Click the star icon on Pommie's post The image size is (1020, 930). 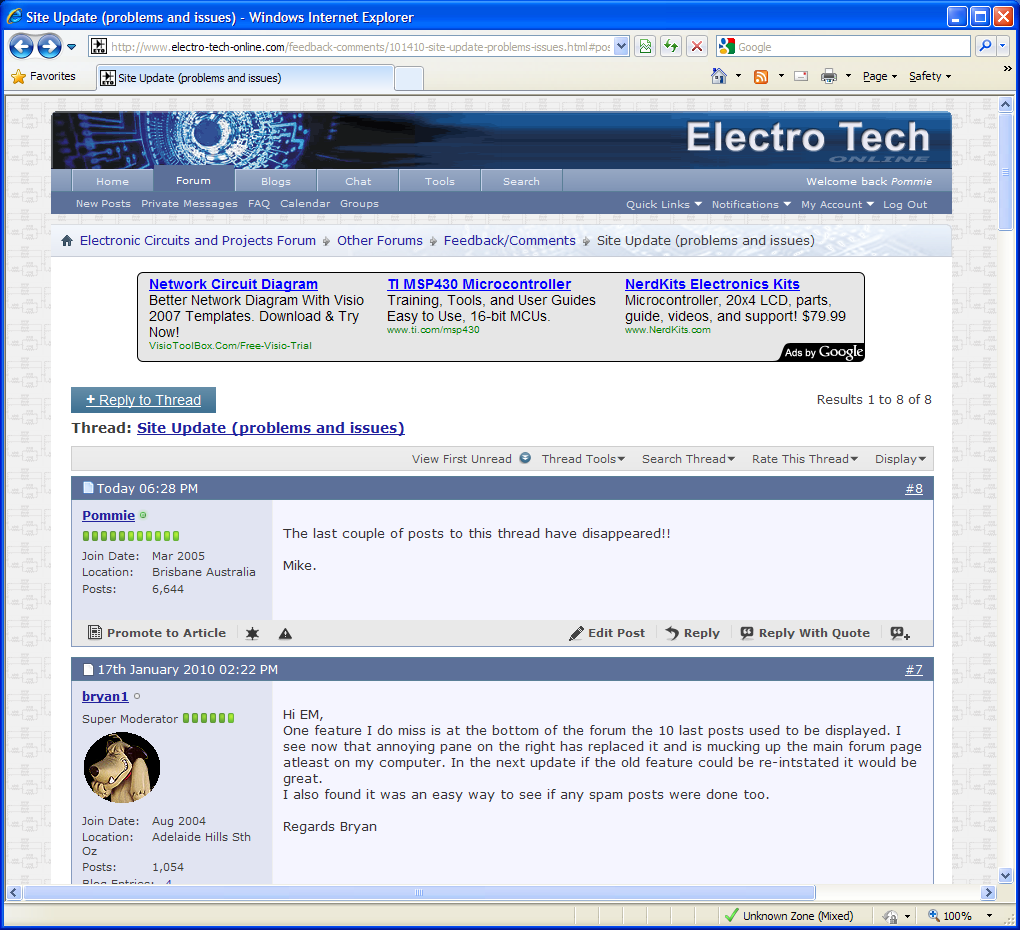coord(252,633)
